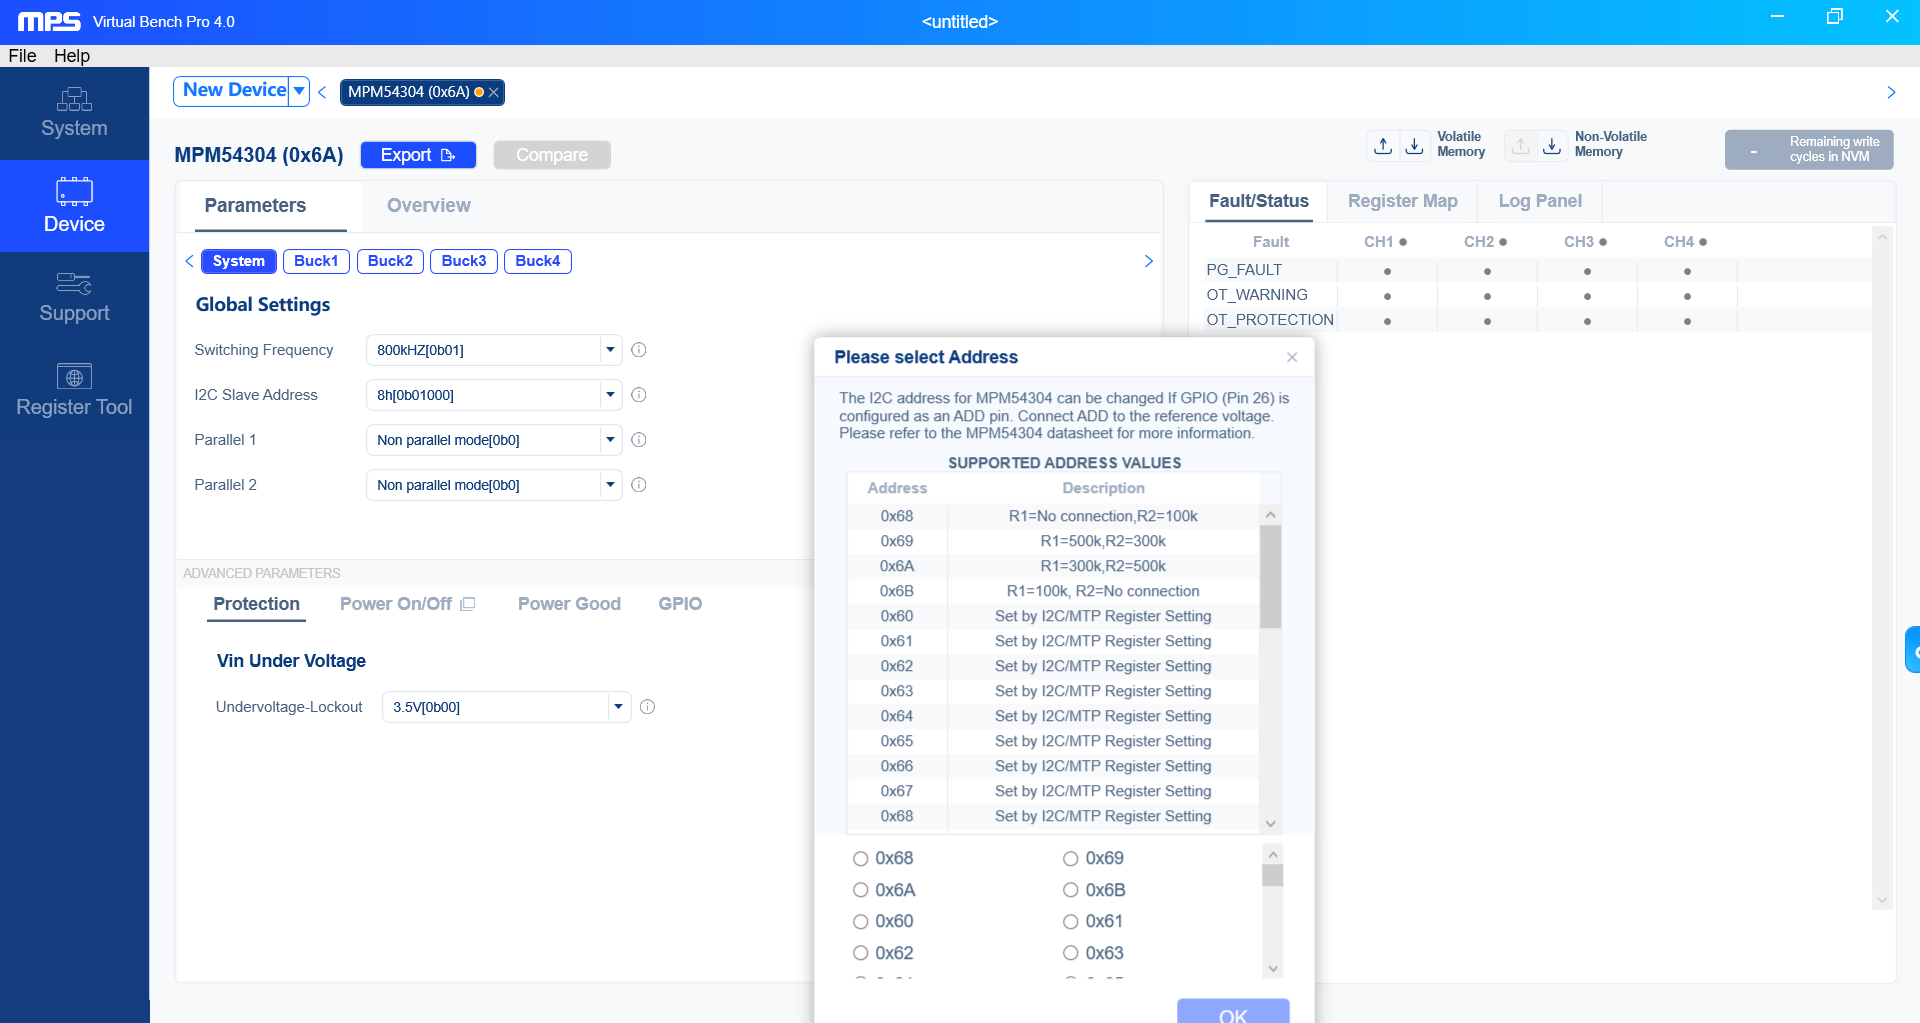
Task: Select the 0x60 address radio button
Action: tap(860, 921)
